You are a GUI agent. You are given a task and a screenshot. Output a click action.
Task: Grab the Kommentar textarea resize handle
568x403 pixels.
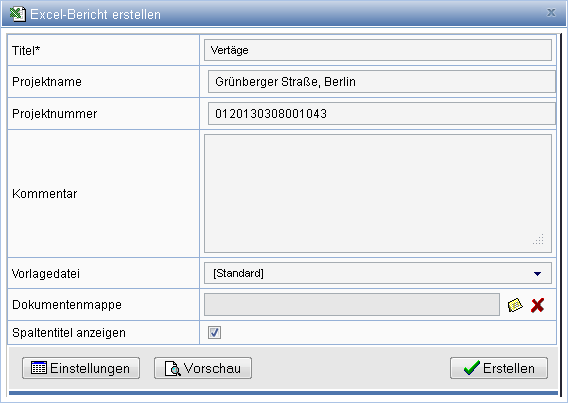[539, 240]
